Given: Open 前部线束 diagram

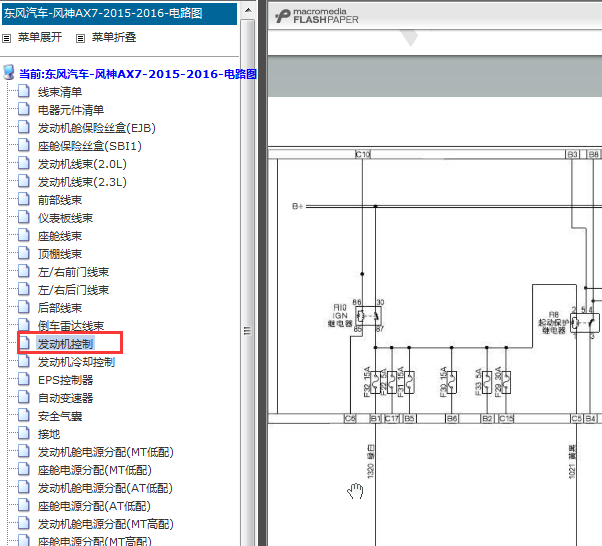Looking at the screenshot, I should point(60,200).
